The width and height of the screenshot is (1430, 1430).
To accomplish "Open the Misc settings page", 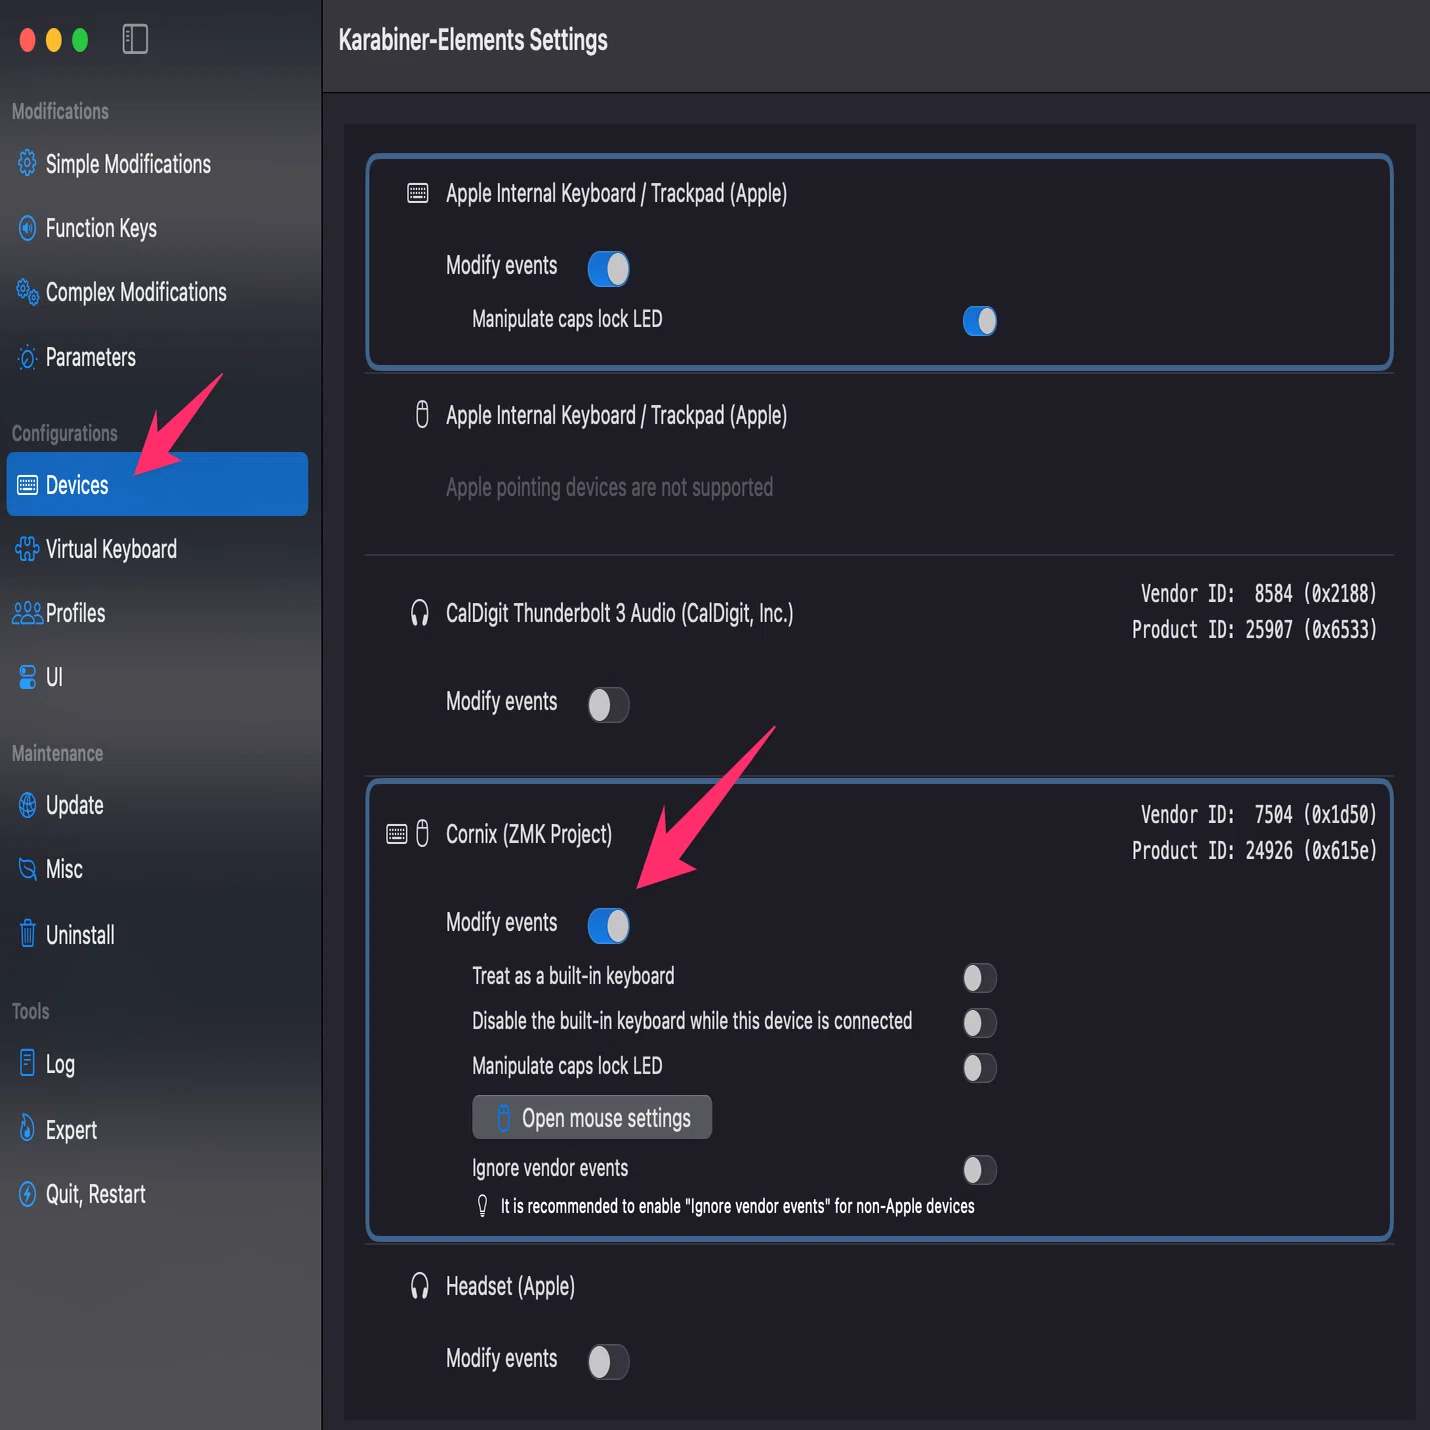I will click(x=157, y=869).
